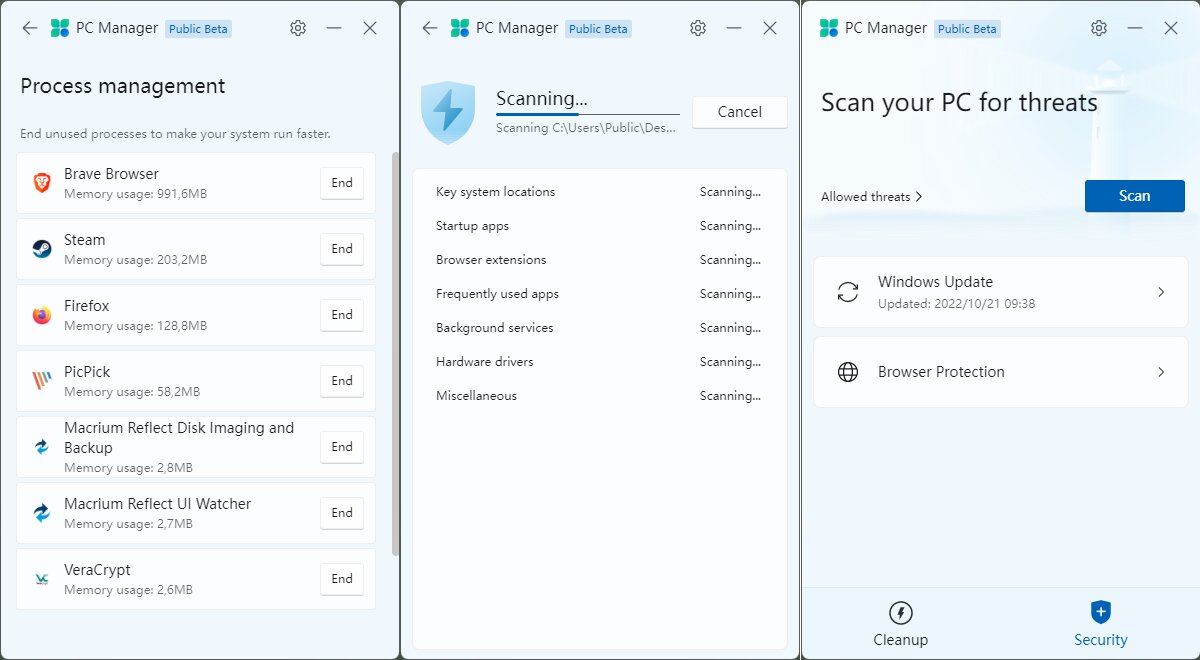The height and width of the screenshot is (660, 1200).
Task: Click the 'Scan your PC for threats' heading
Action: [959, 103]
